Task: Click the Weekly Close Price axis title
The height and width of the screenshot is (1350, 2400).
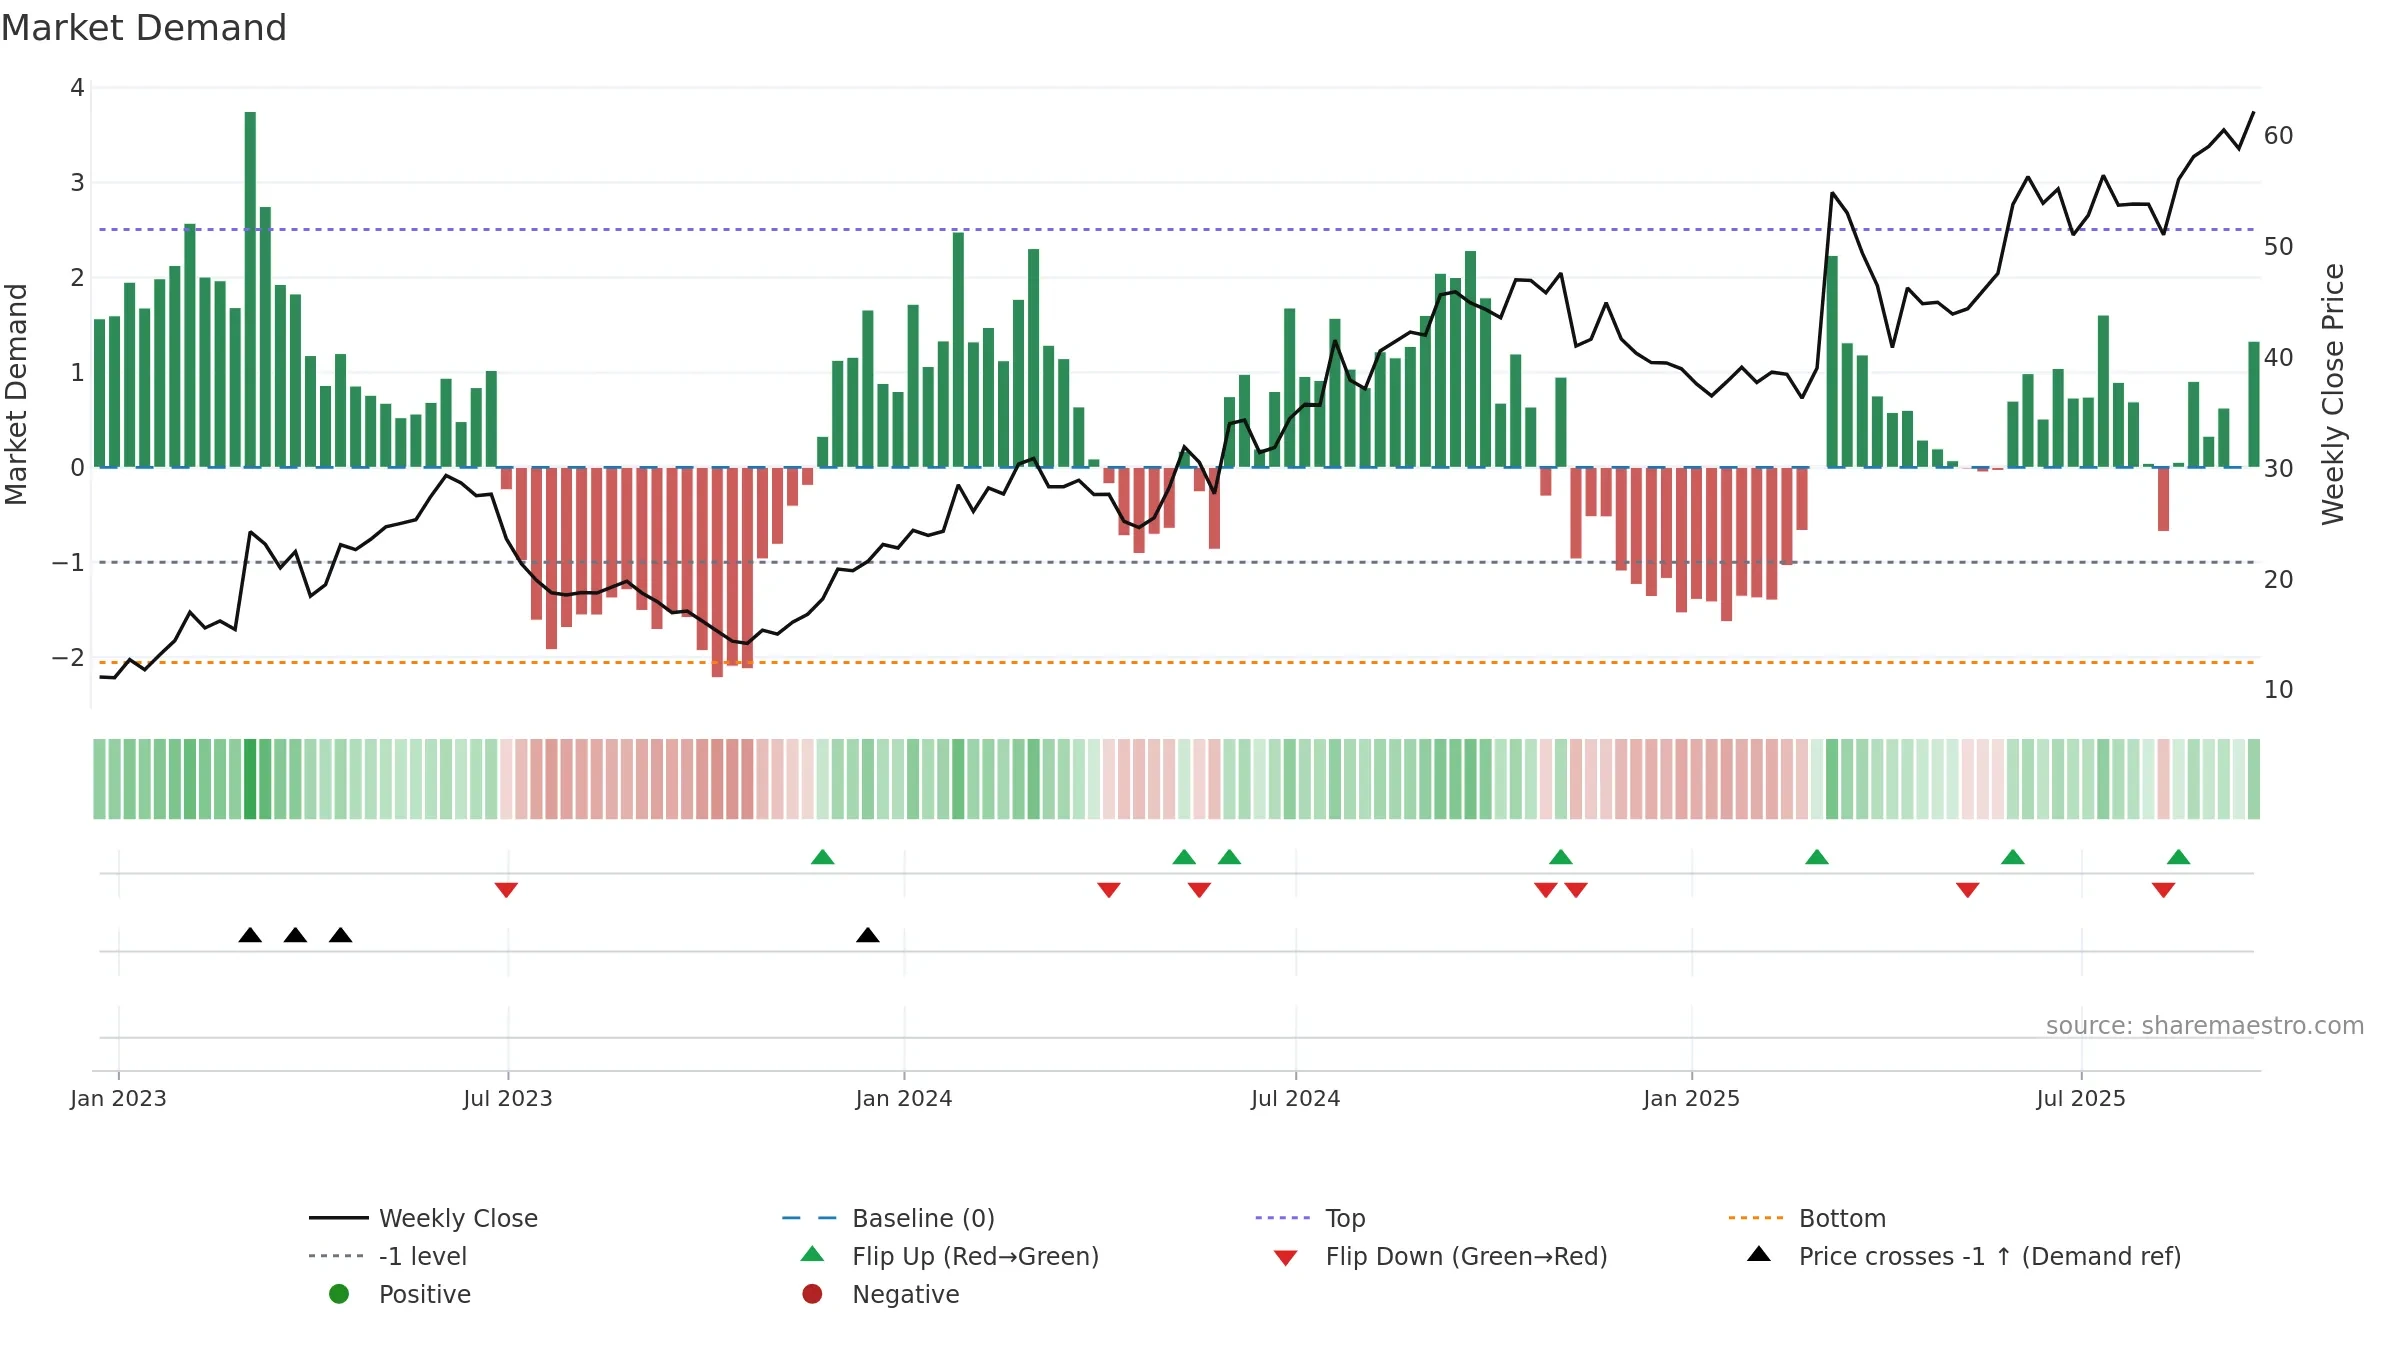Action: (2333, 394)
